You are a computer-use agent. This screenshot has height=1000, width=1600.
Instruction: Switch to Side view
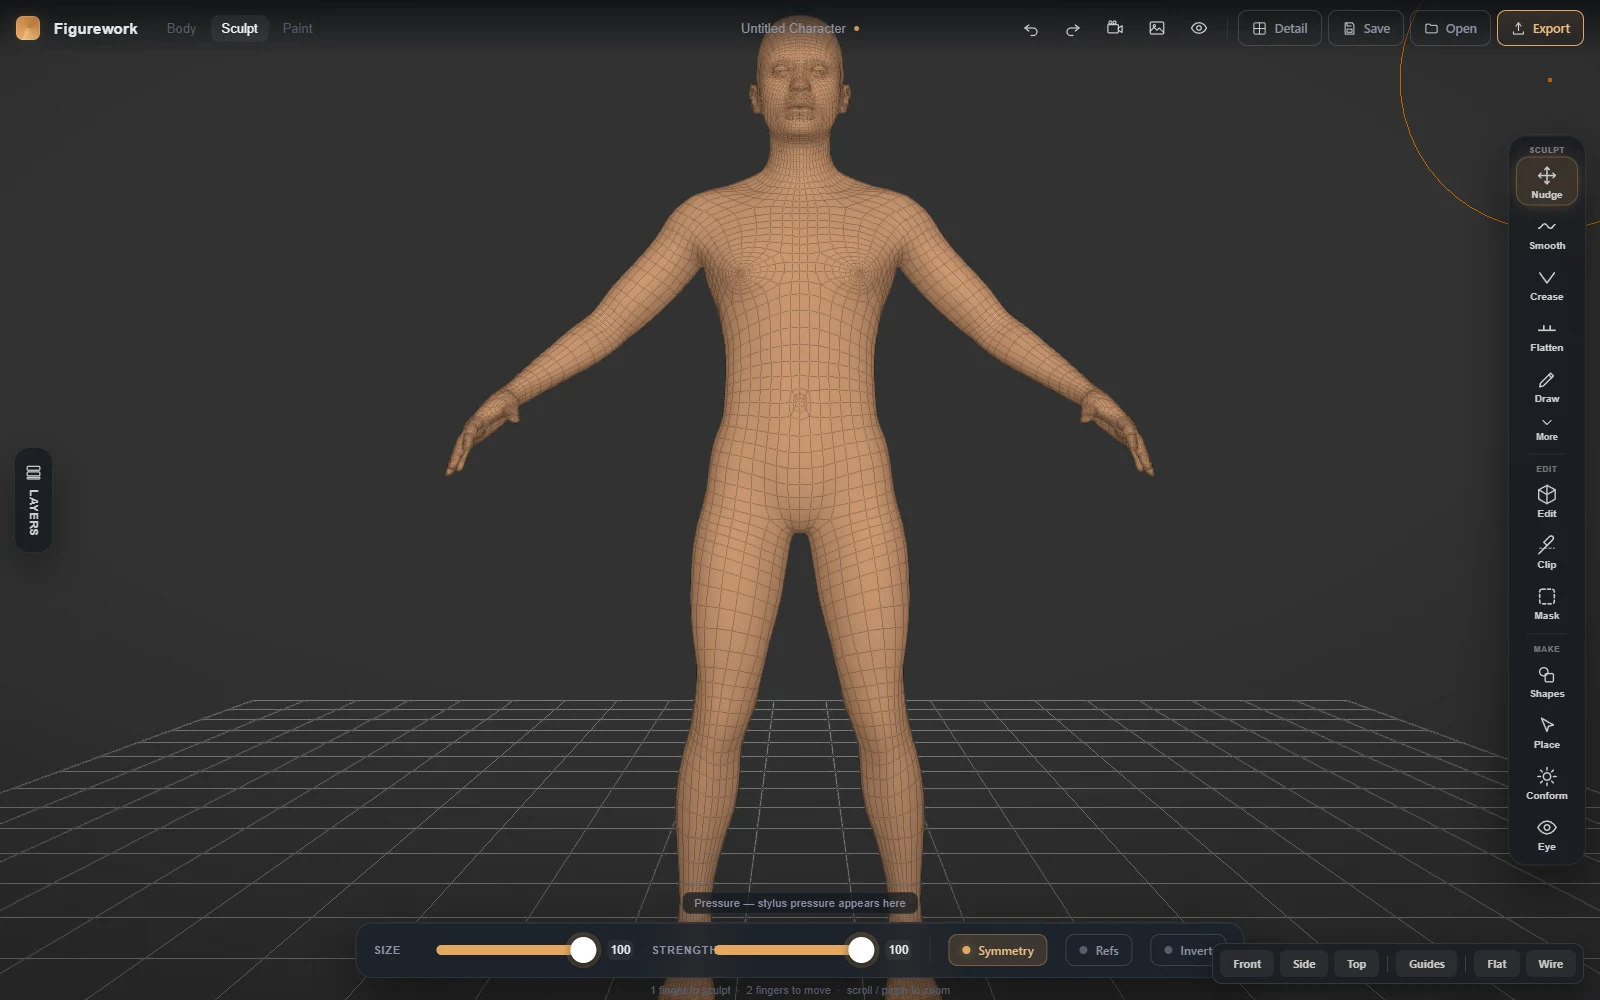point(1303,964)
